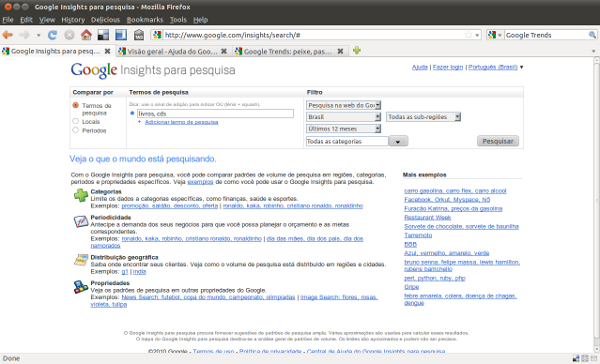The width and height of the screenshot is (600, 364).
Task: Open the Português (Brasil) language dropdown arrow
Action: tap(521, 67)
